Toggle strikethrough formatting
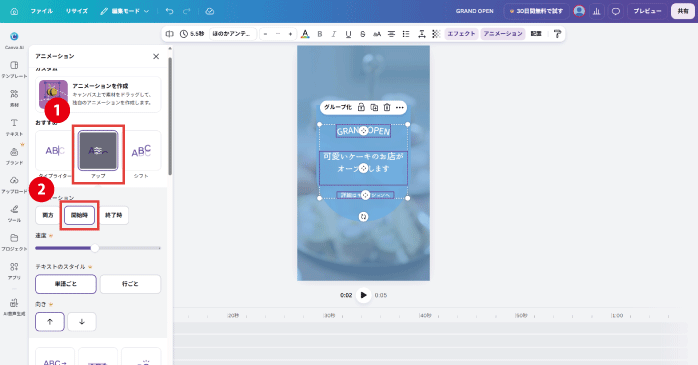This screenshot has height=365, width=698. coord(363,34)
